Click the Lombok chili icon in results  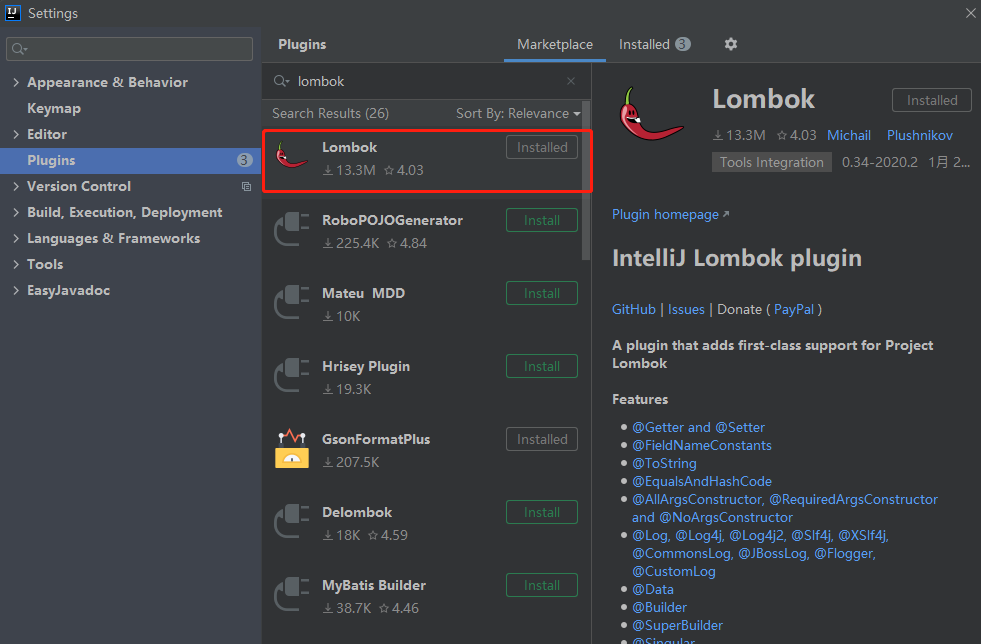point(292,156)
